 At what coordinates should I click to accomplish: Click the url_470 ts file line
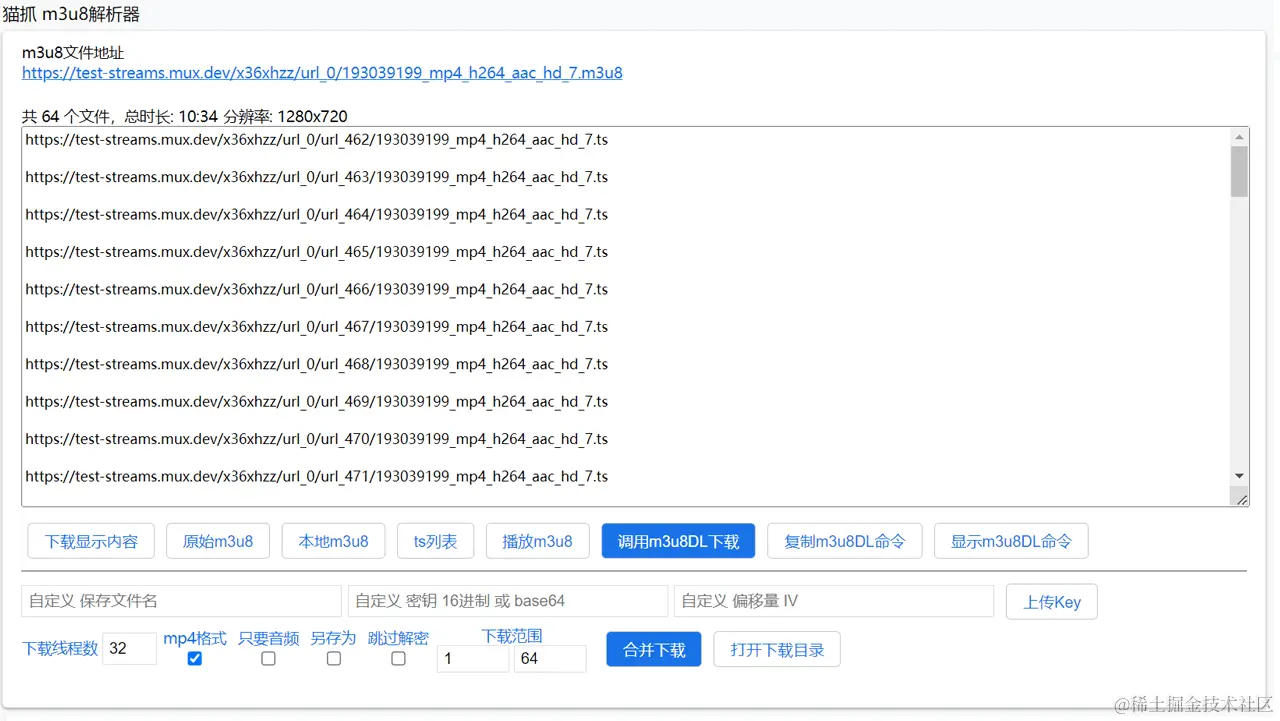[317, 439]
